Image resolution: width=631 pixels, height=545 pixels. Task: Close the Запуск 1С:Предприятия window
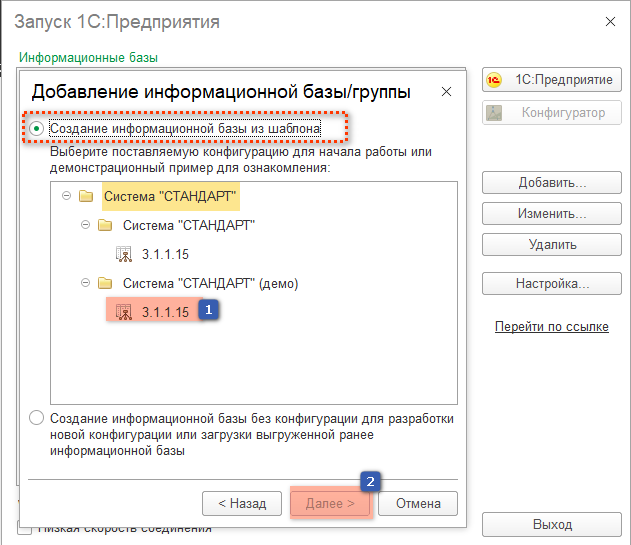610,22
